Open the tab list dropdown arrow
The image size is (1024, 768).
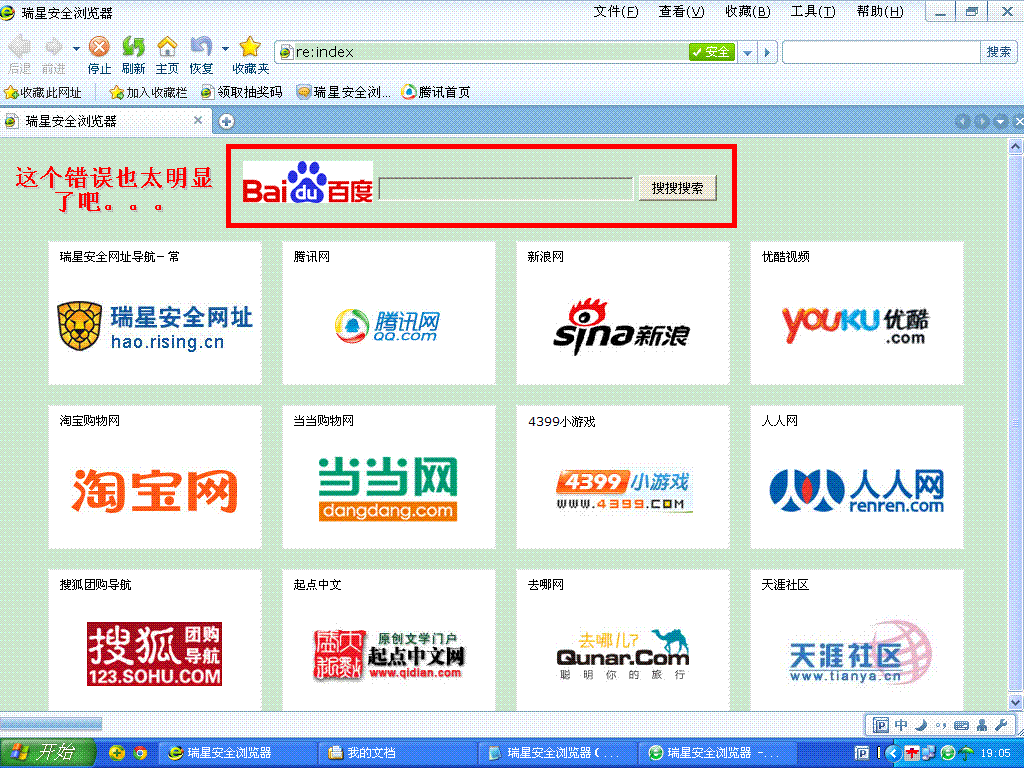(1000, 121)
